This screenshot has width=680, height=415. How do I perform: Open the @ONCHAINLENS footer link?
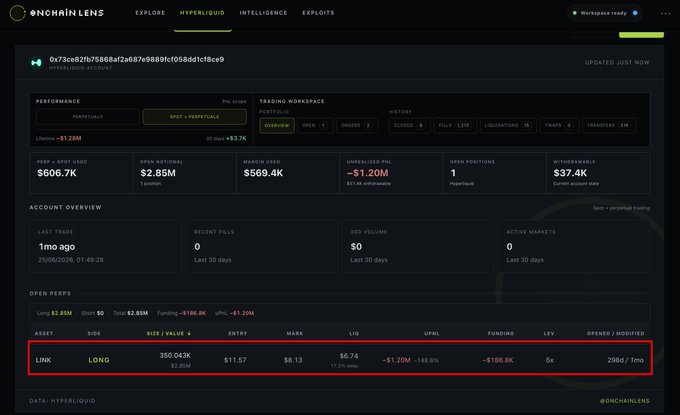coord(624,401)
